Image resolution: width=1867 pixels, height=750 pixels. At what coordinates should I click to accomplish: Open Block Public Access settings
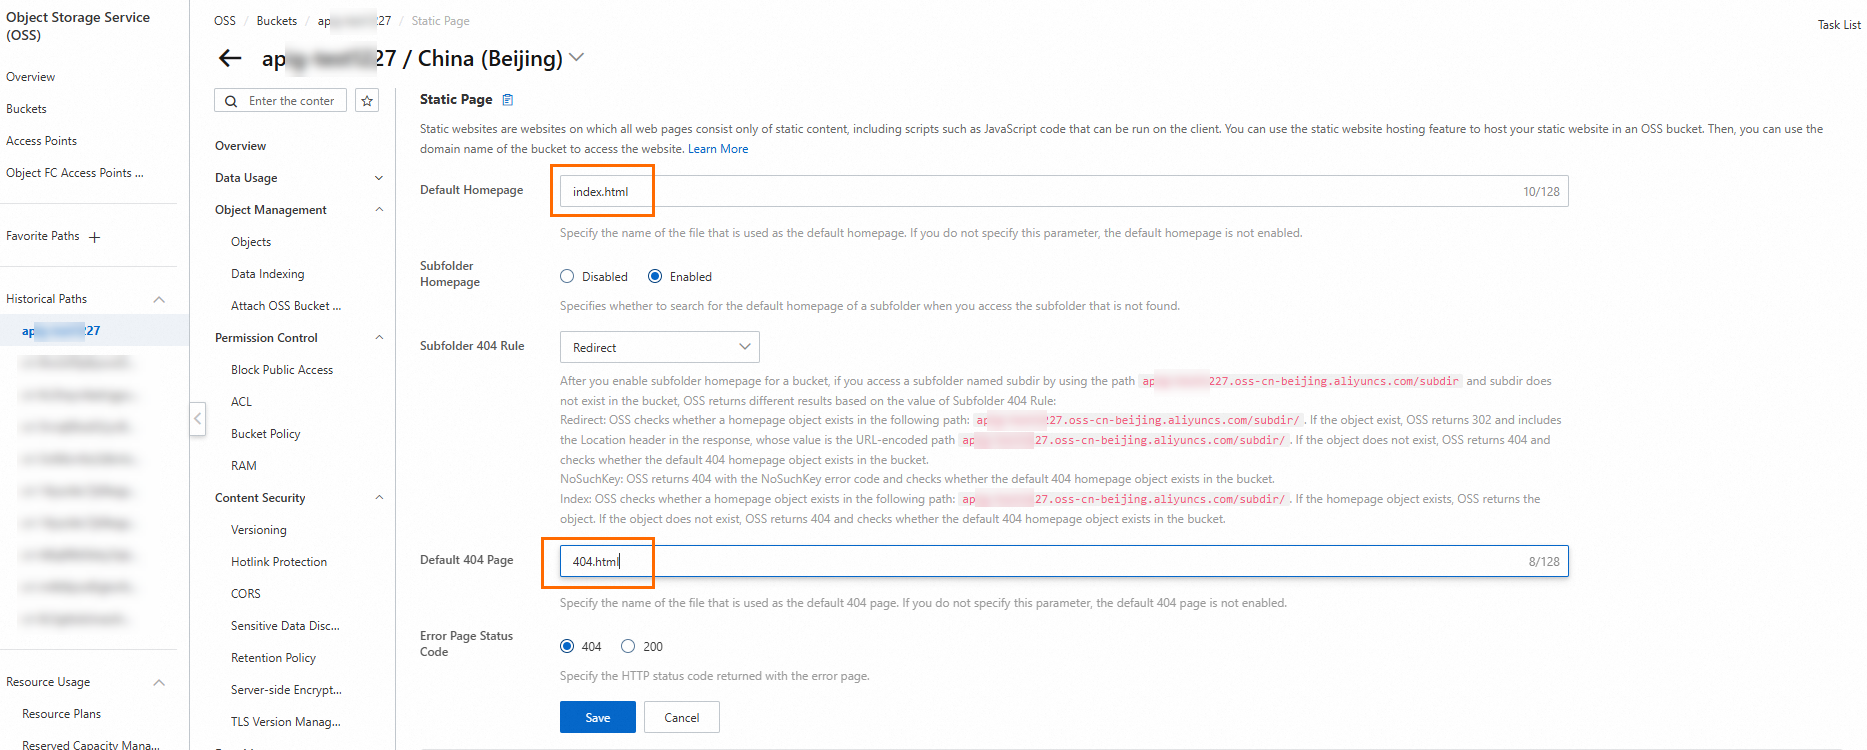coord(282,370)
